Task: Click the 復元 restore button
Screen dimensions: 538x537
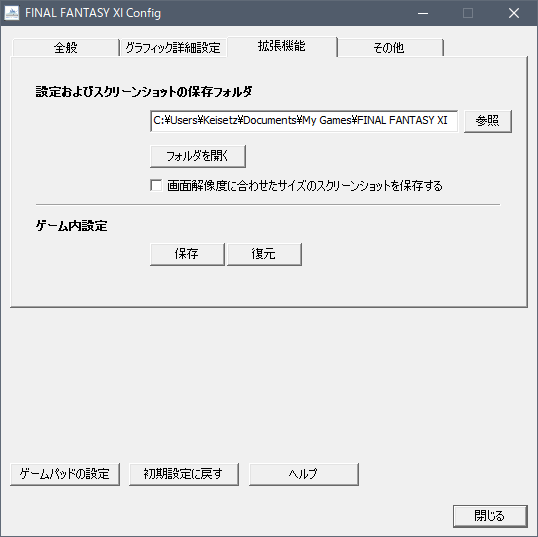Action: (x=264, y=254)
